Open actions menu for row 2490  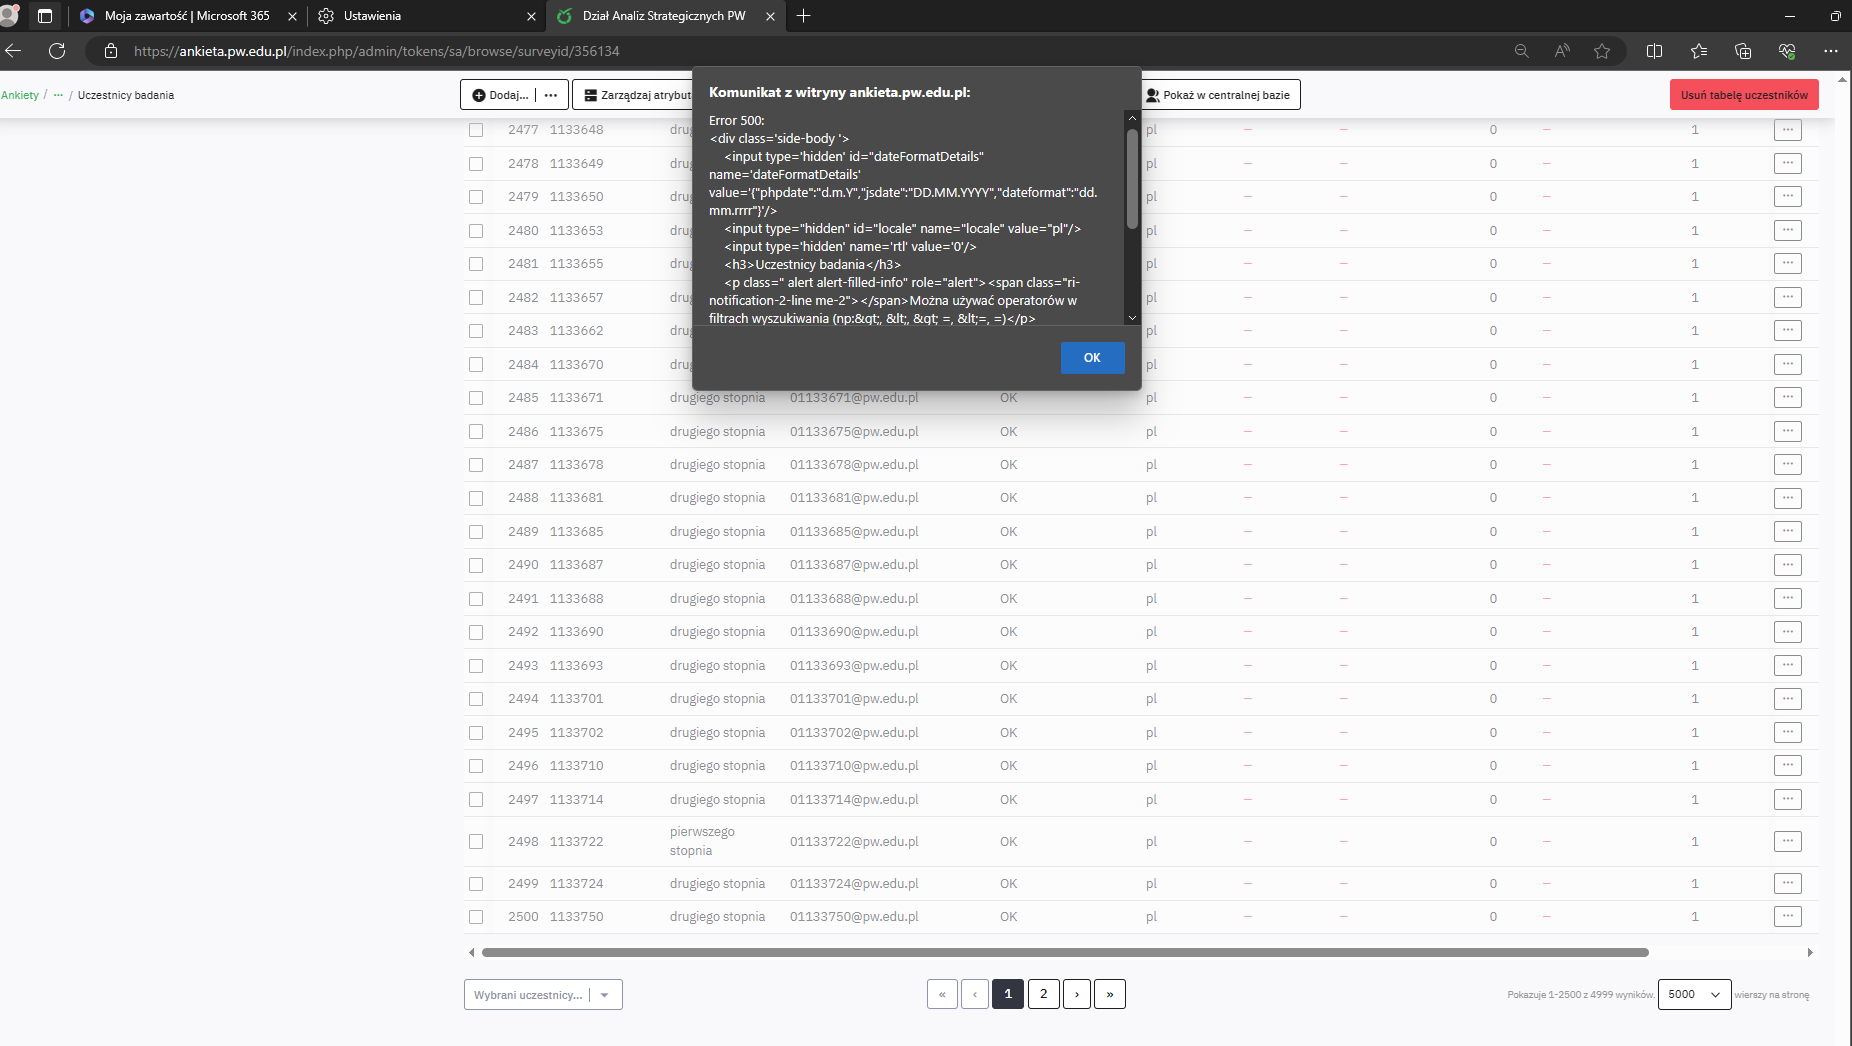click(1787, 565)
